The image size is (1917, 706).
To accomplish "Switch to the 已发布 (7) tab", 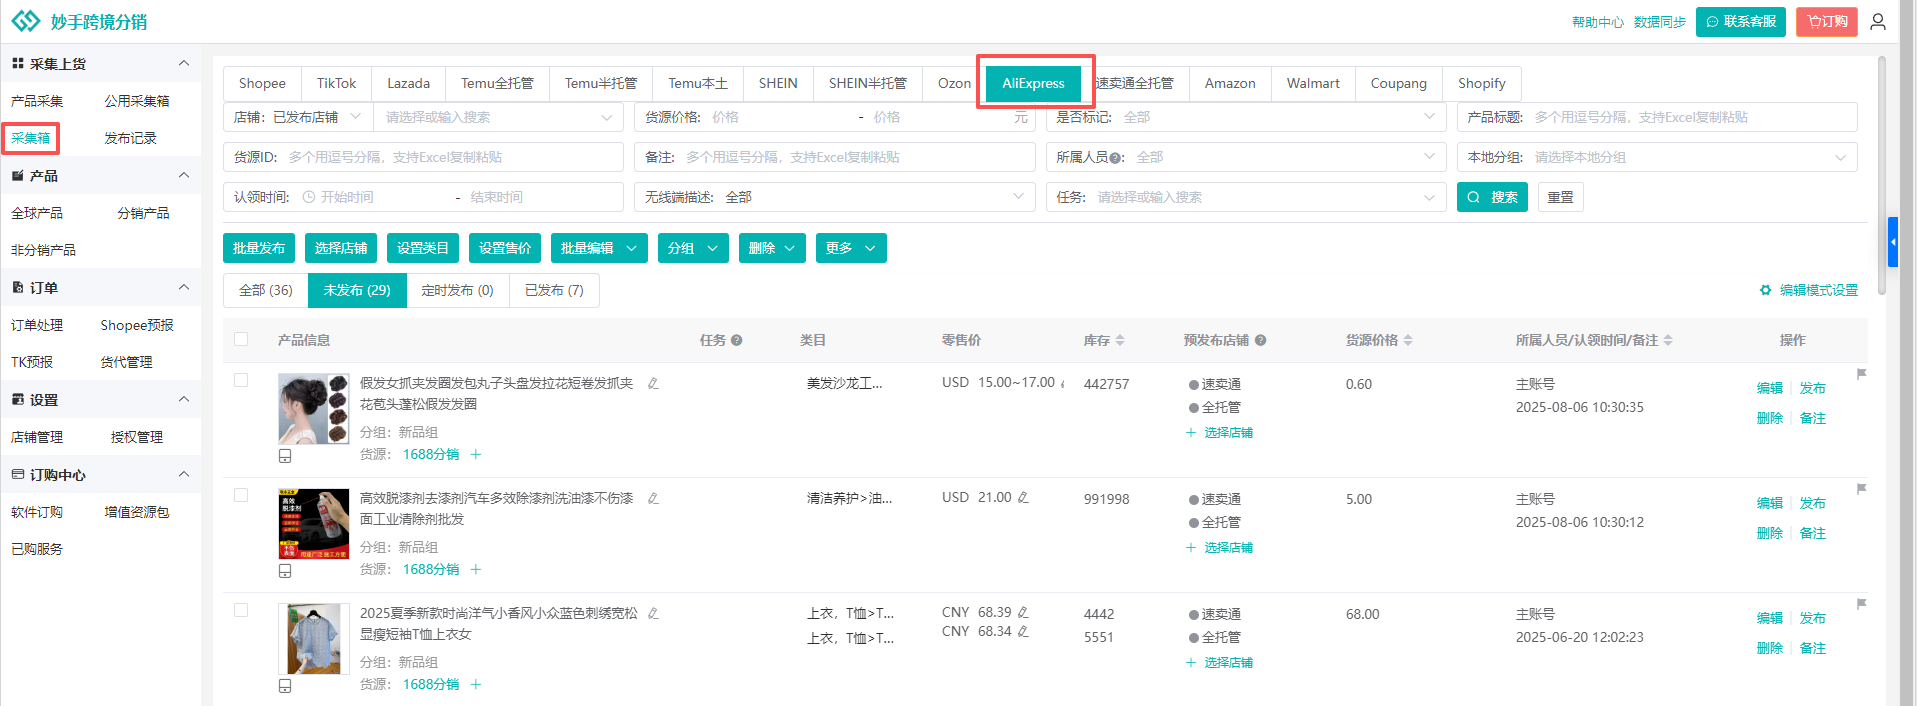I will point(554,290).
